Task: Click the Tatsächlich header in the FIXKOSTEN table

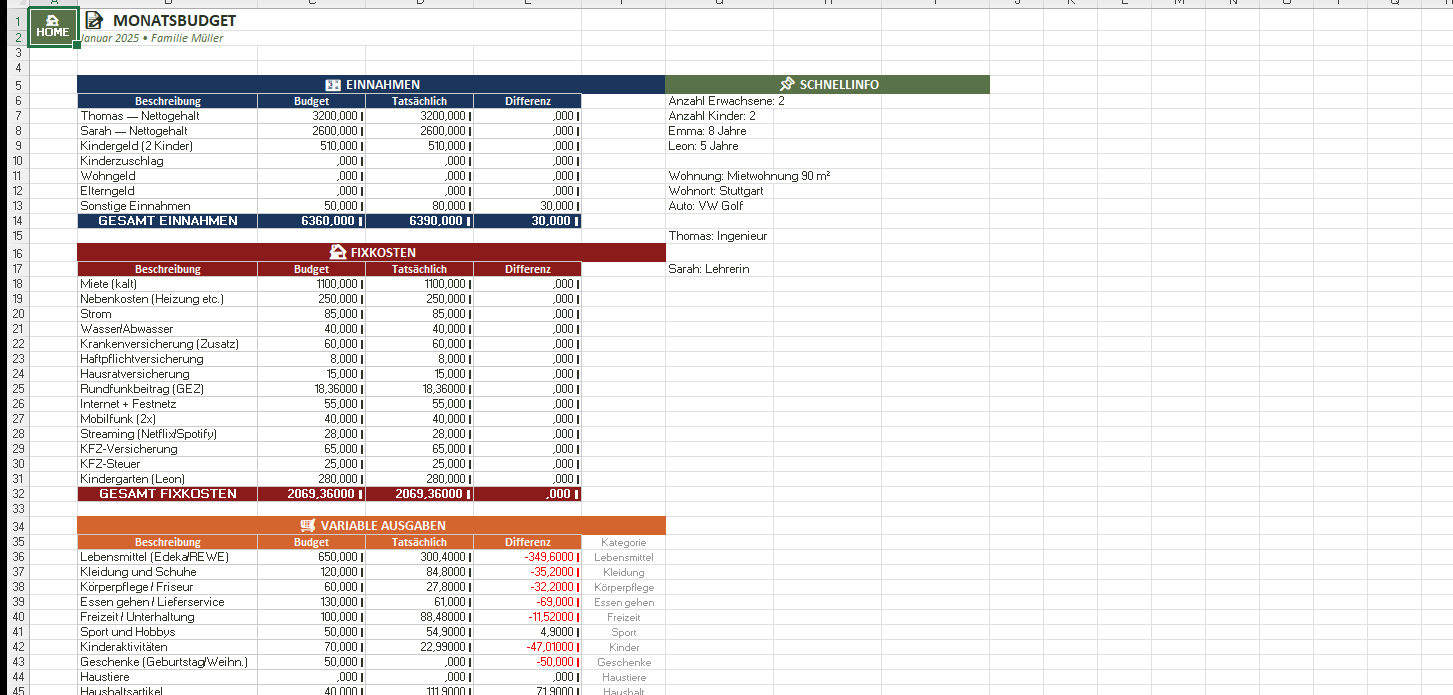Action: point(419,269)
